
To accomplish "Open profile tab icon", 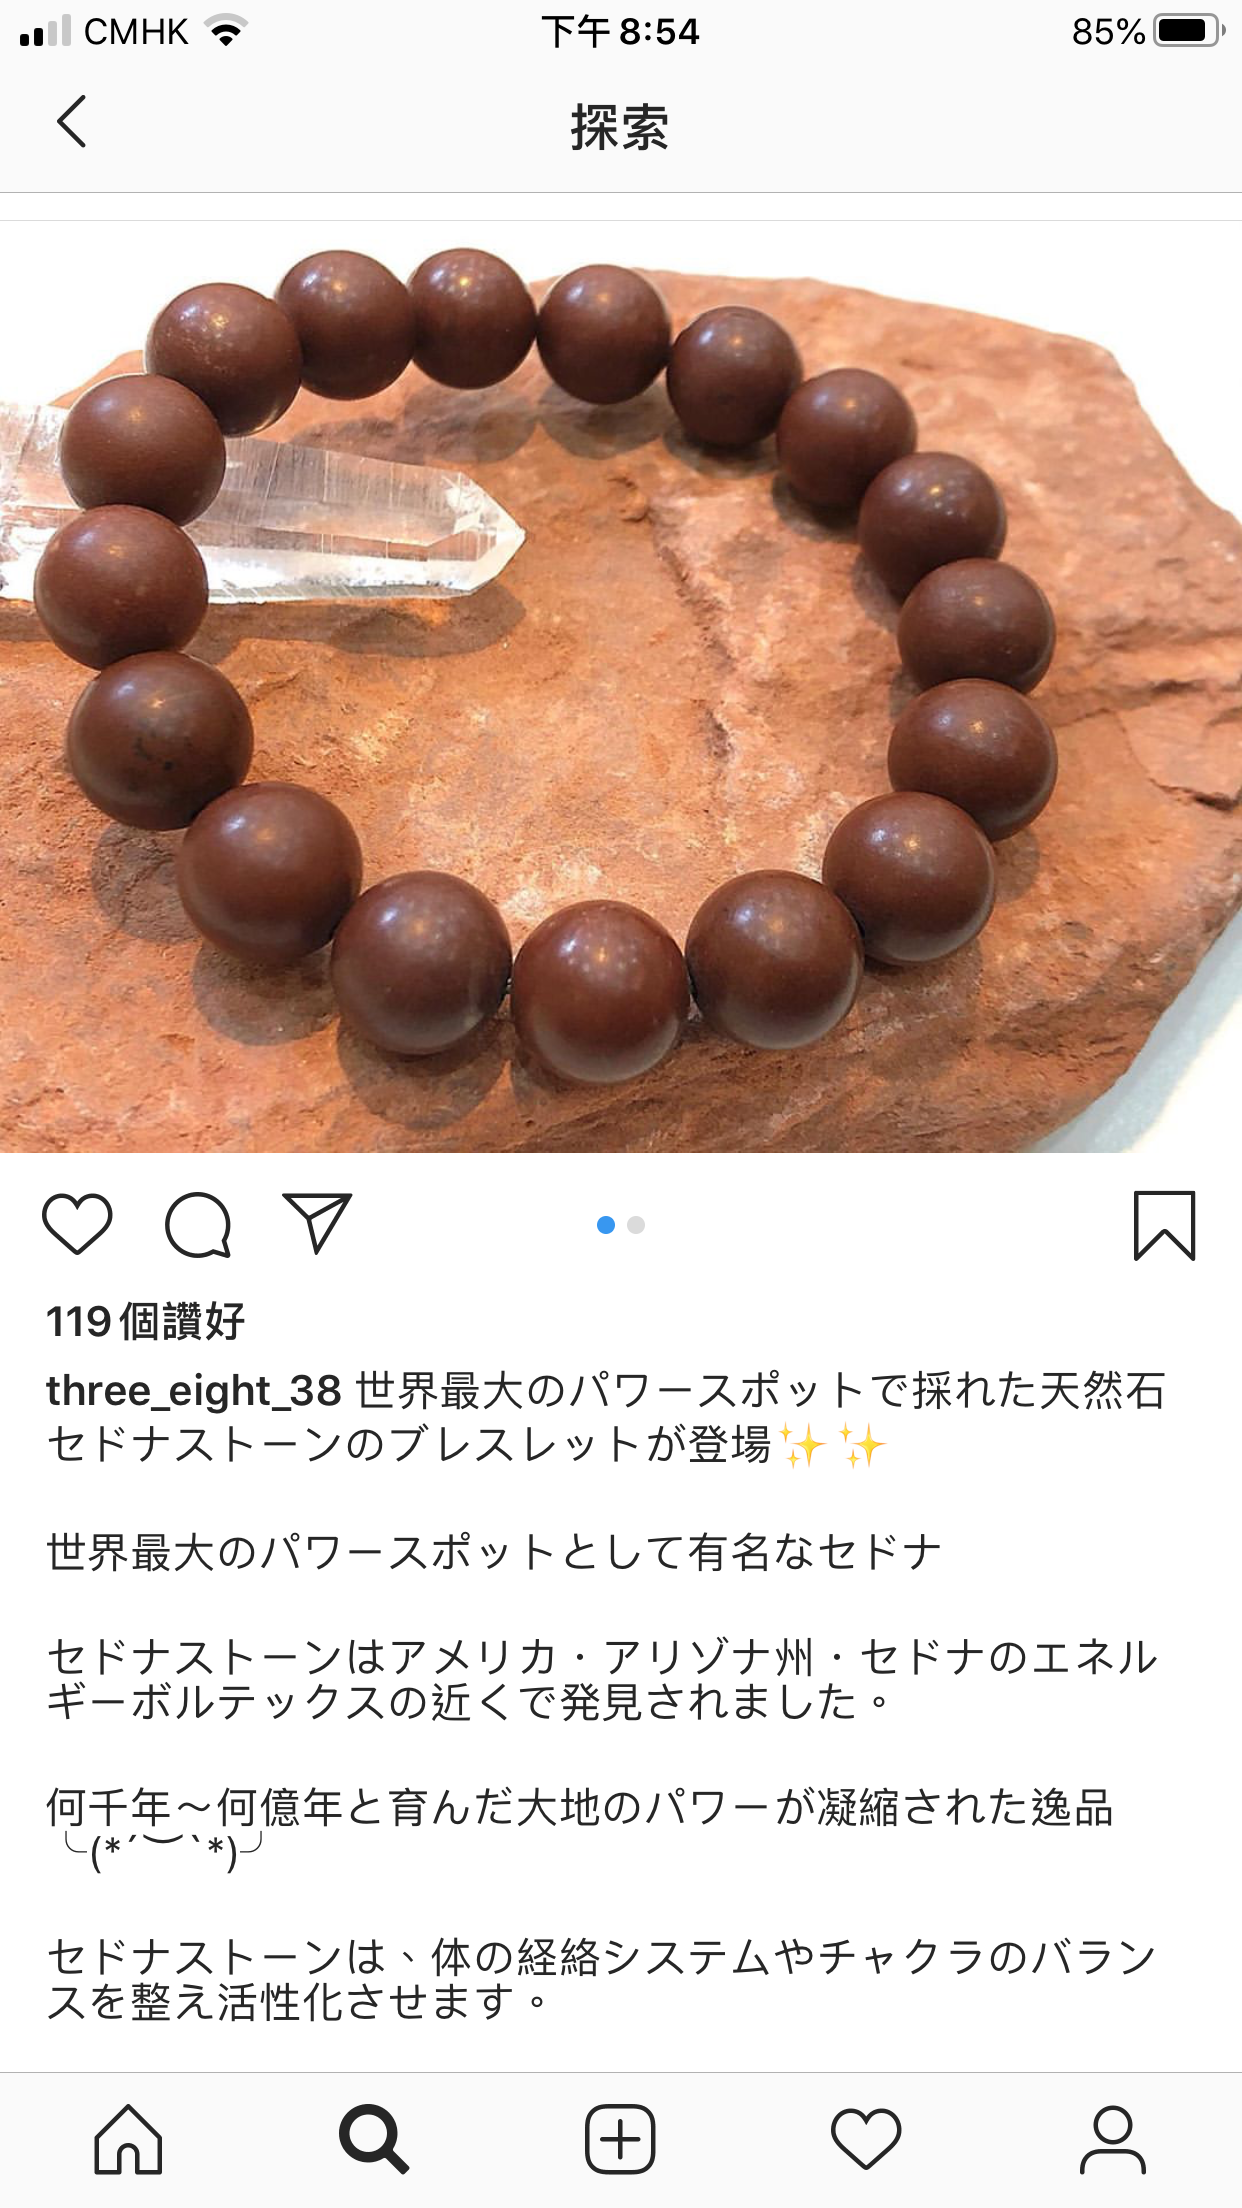I will [x=1113, y=2140].
